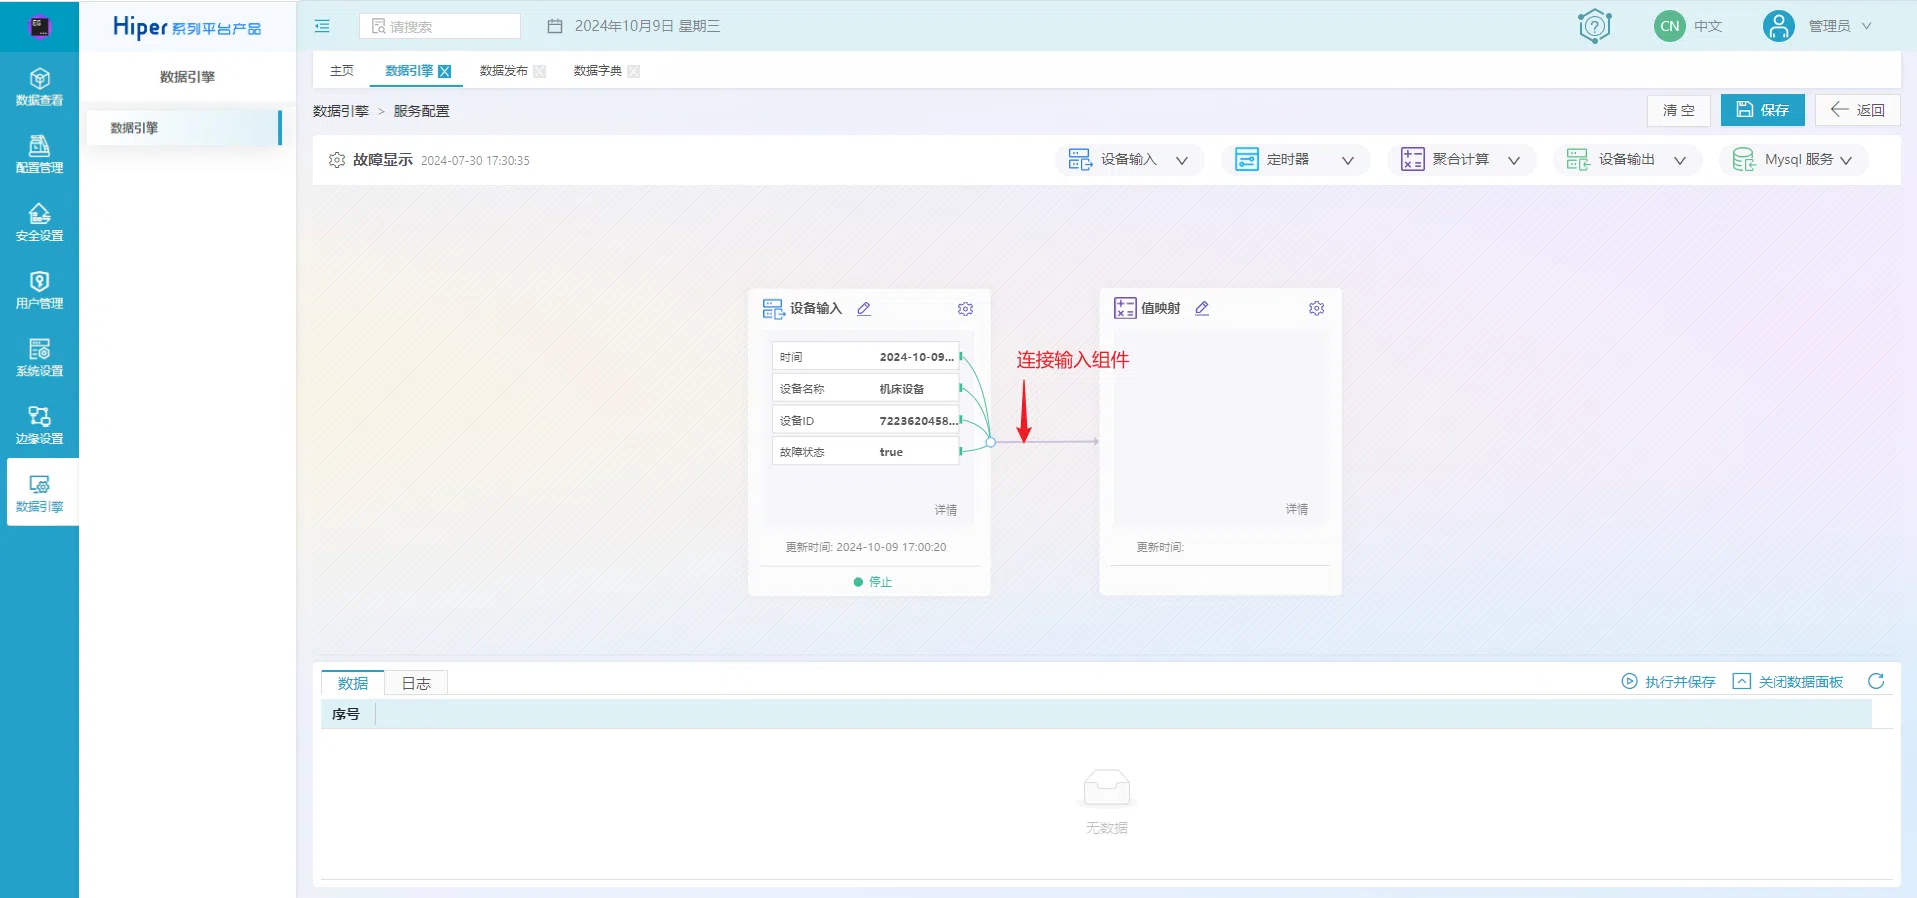
Task: Switch to the 主页 tab
Action: 342,71
